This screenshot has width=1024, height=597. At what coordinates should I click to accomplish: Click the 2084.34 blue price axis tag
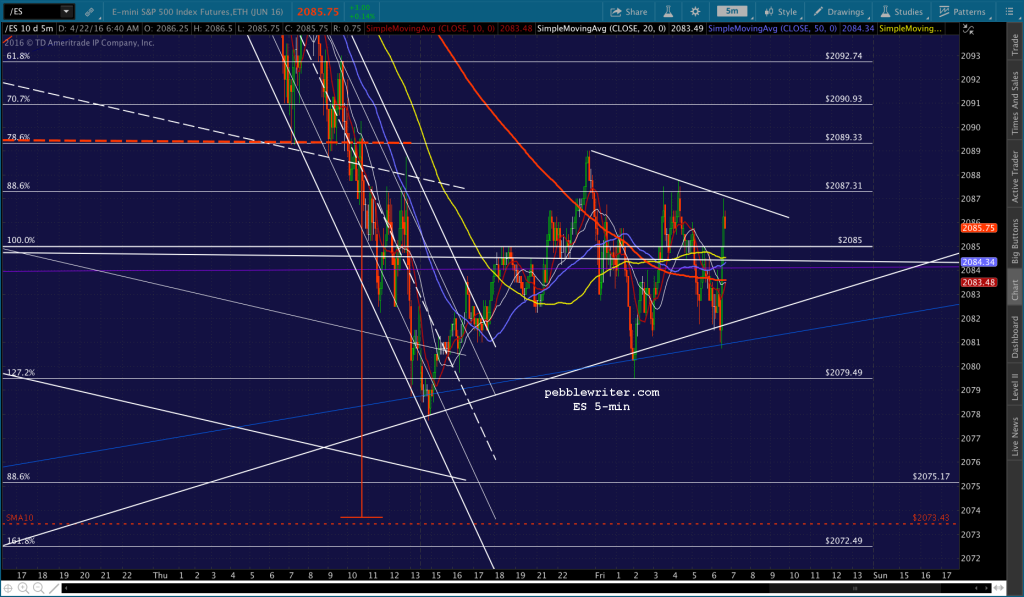[x=978, y=262]
